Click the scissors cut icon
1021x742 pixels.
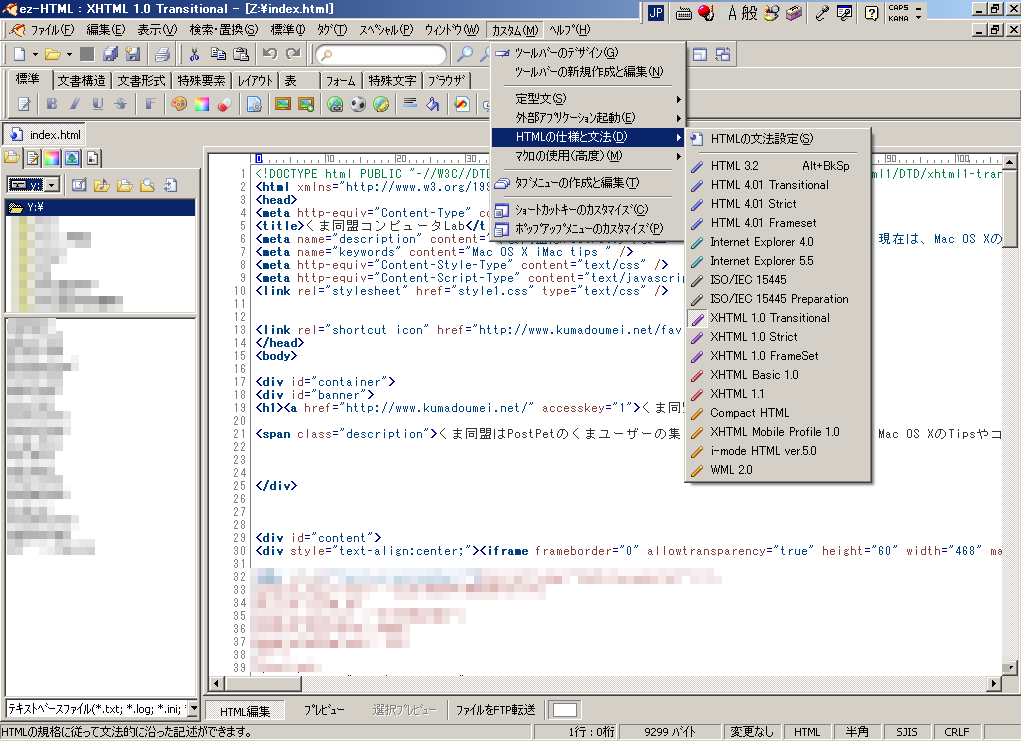(x=194, y=55)
